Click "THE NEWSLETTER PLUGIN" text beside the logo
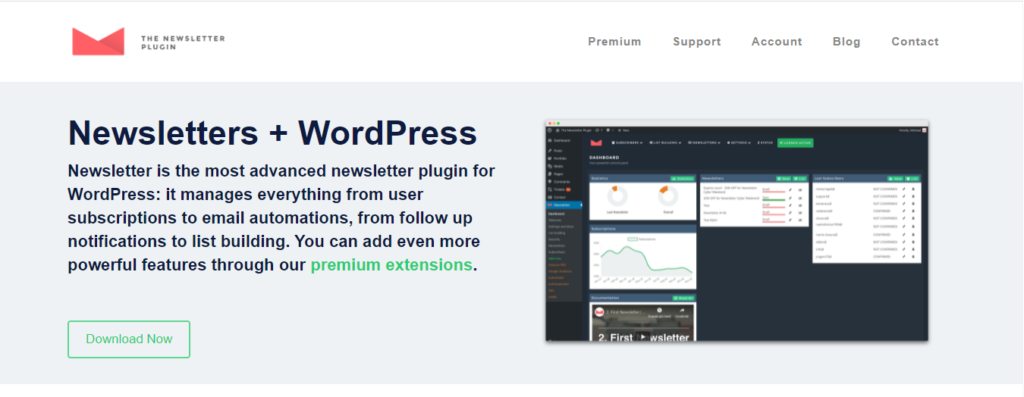 (x=183, y=42)
